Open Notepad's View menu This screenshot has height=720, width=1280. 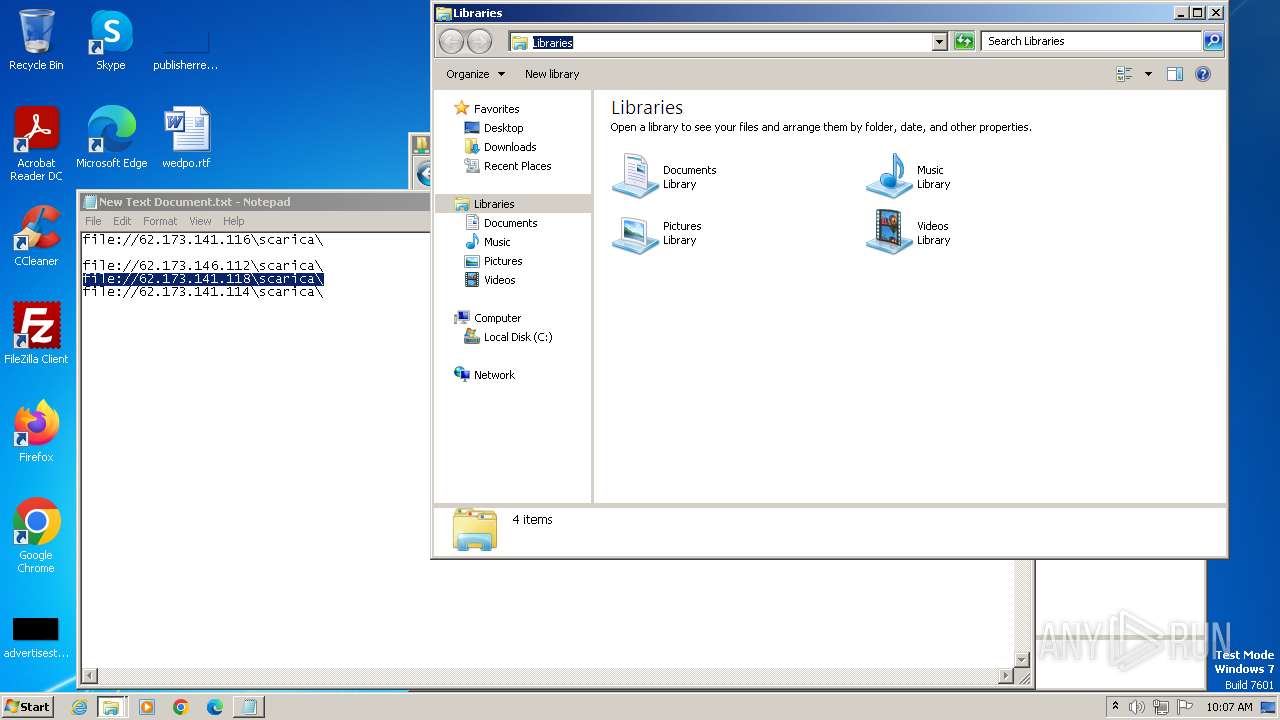tap(200, 221)
